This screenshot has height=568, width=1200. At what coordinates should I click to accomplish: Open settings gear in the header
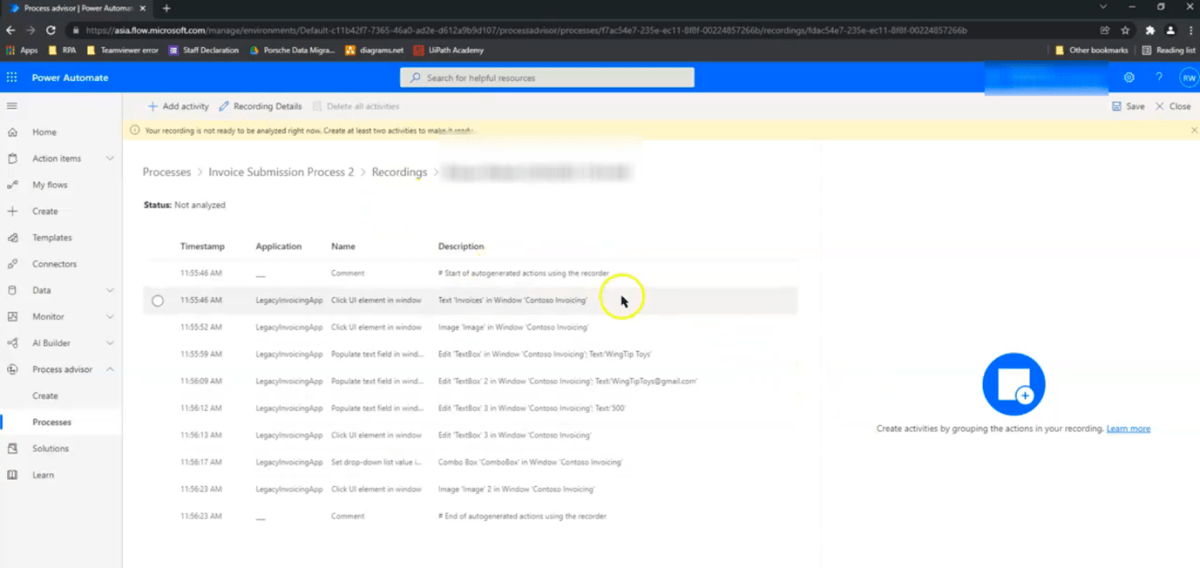coord(1129,77)
